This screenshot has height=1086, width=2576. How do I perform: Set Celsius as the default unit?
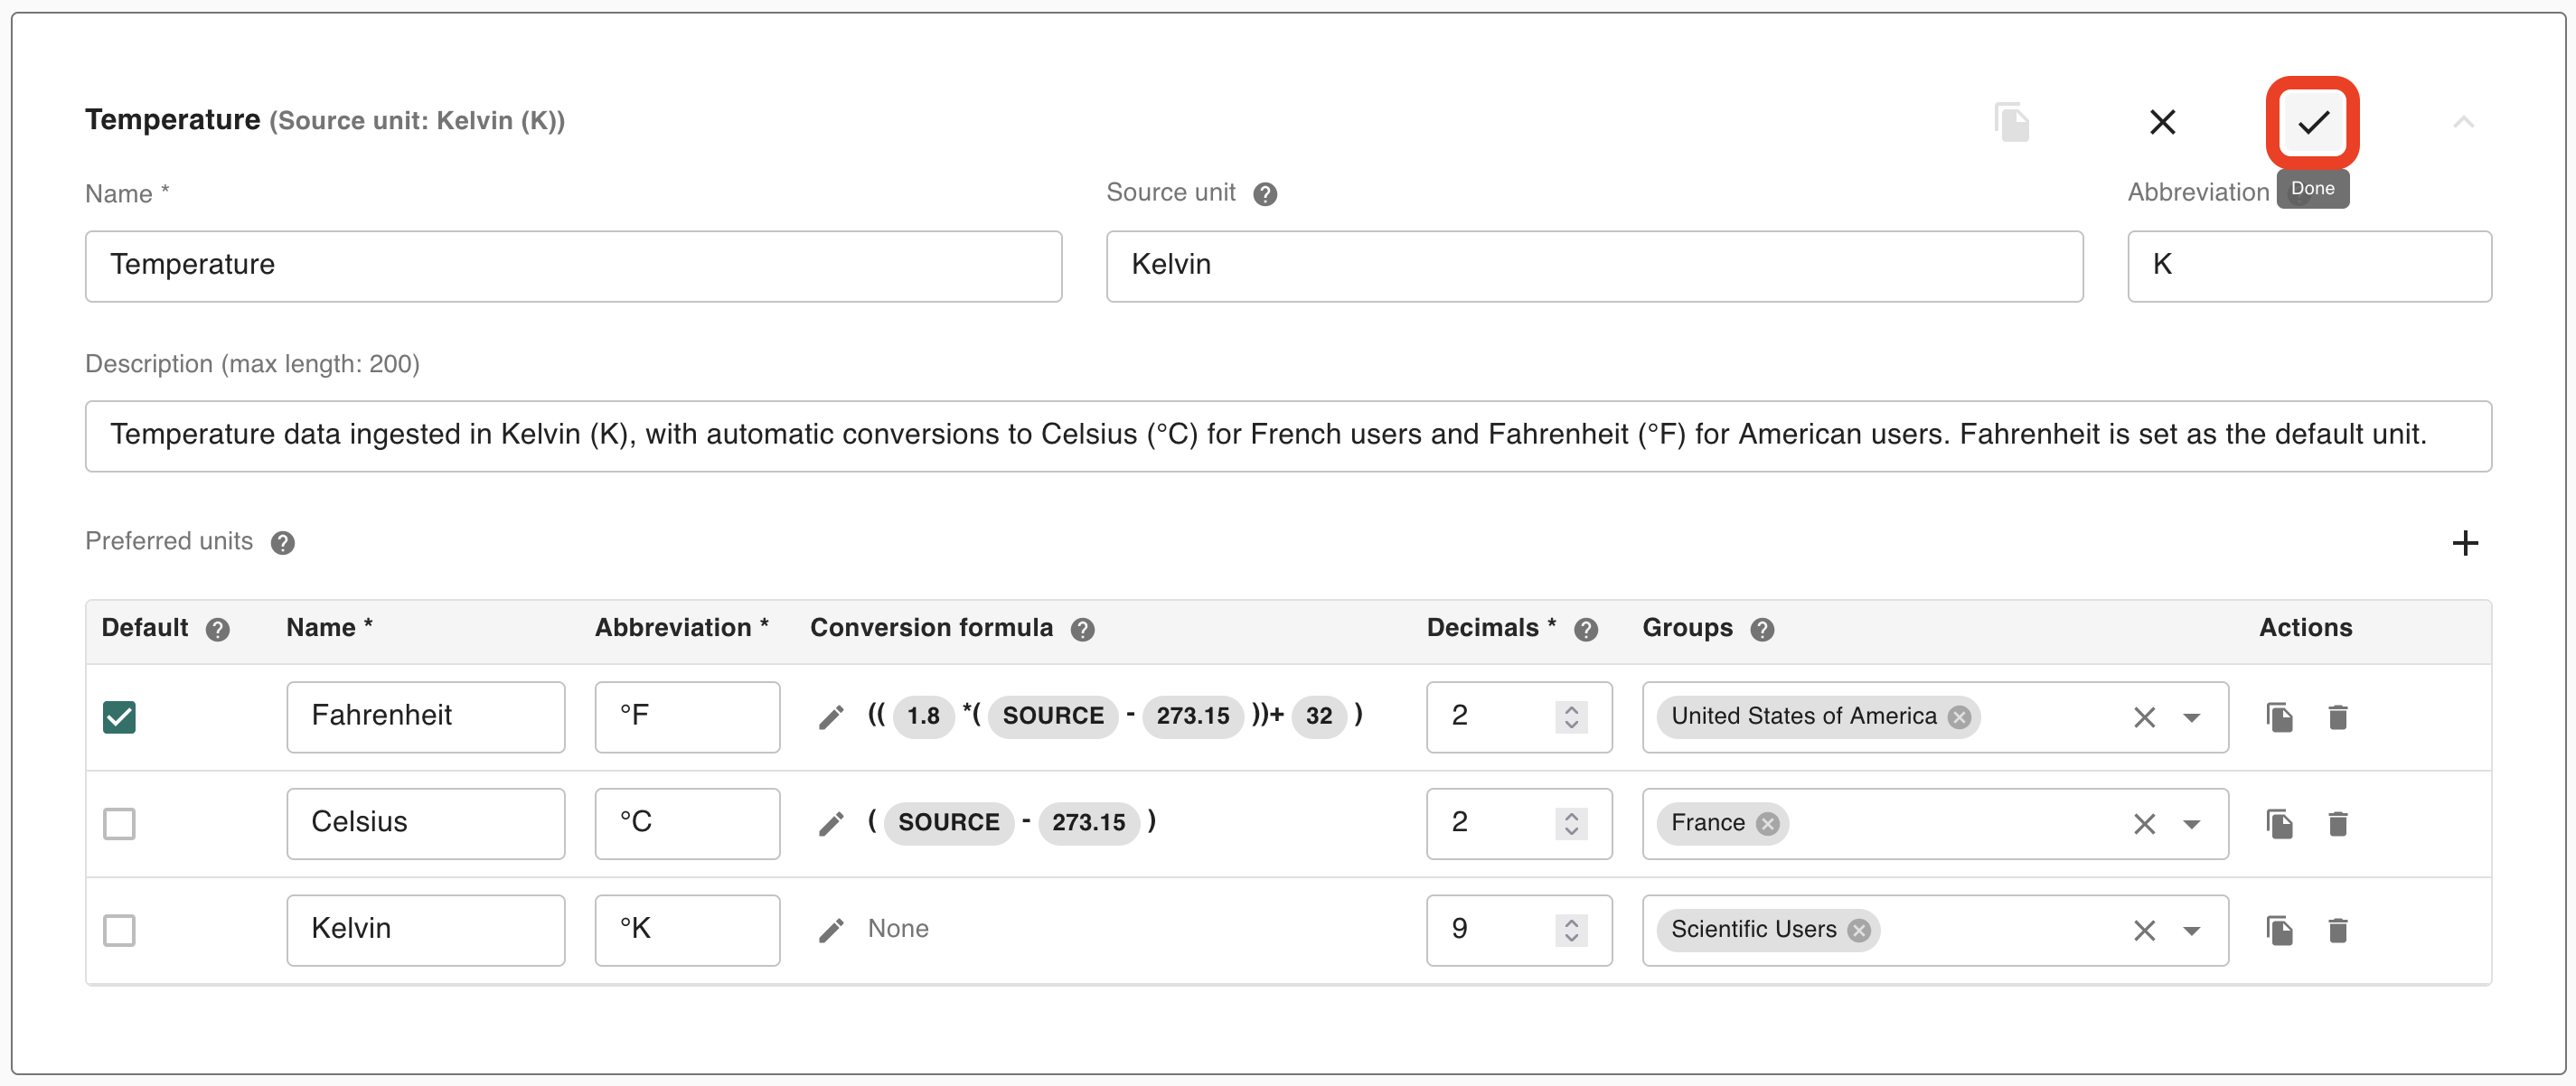(x=119, y=823)
